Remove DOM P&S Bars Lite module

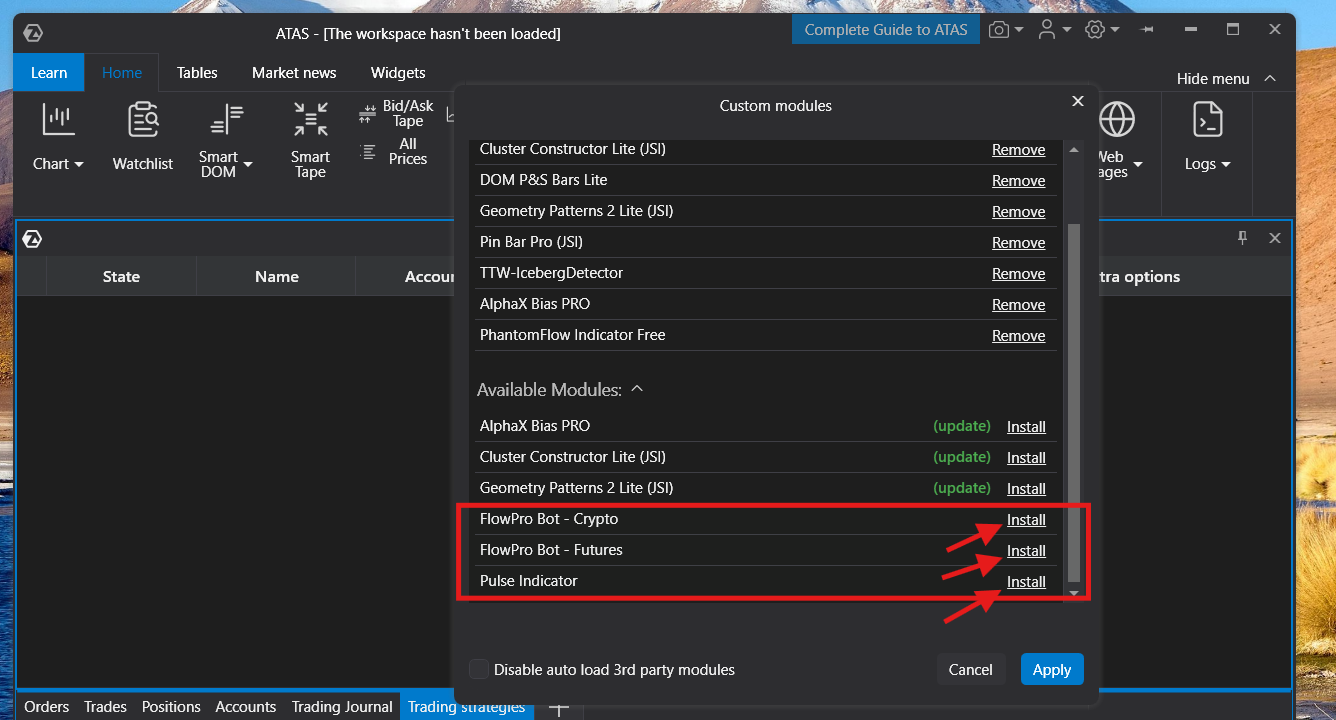1018,181
